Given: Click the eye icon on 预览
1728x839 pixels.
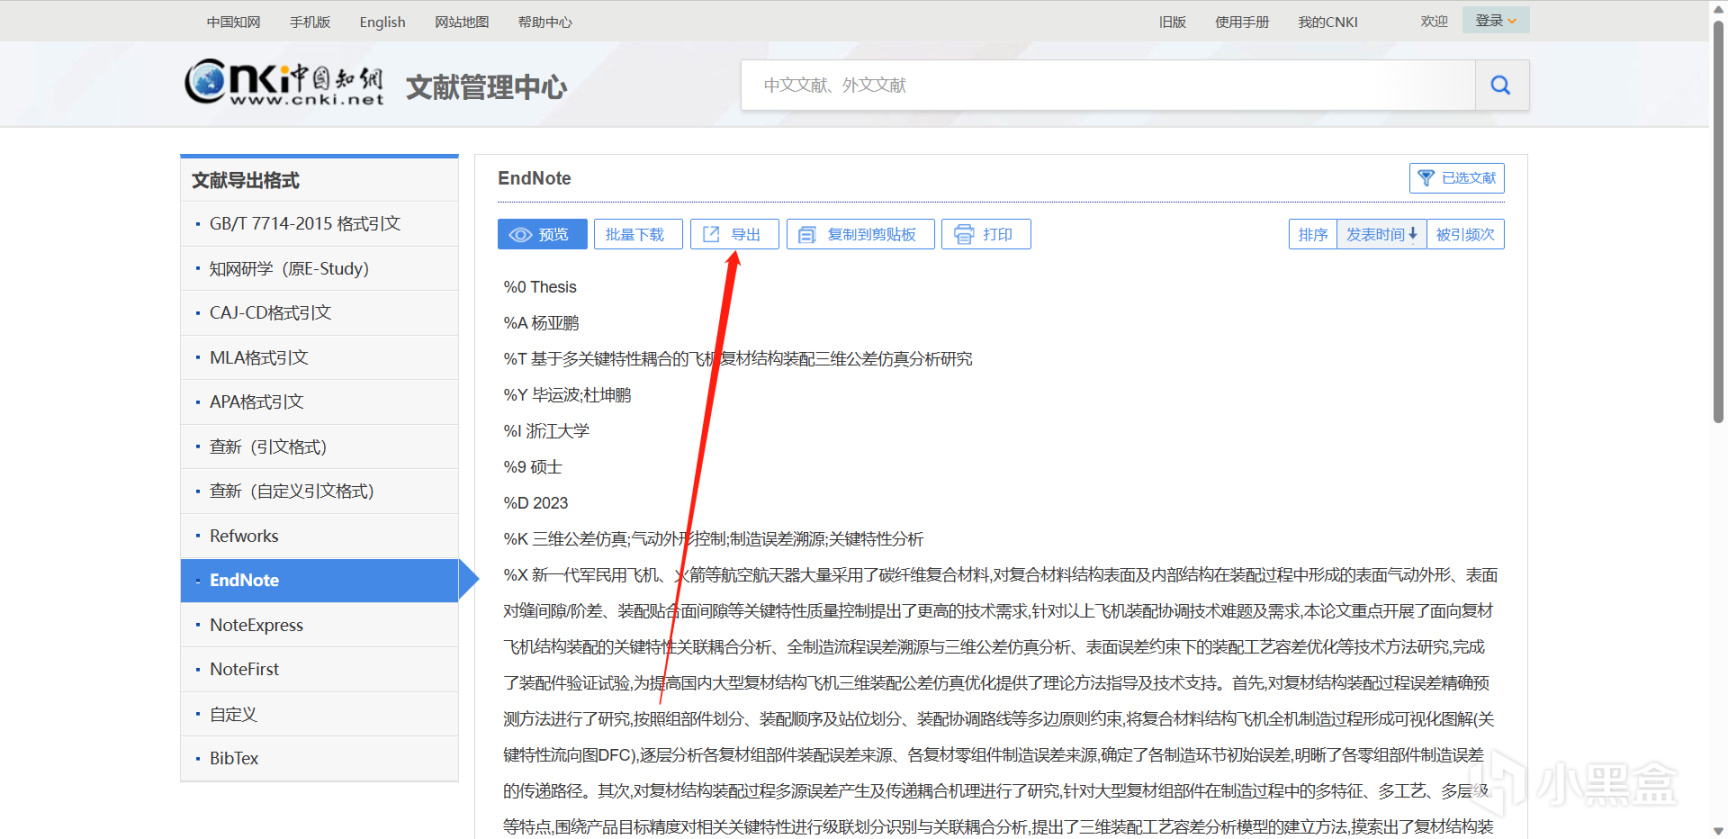Looking at the screenshot, I should (520, 235).
